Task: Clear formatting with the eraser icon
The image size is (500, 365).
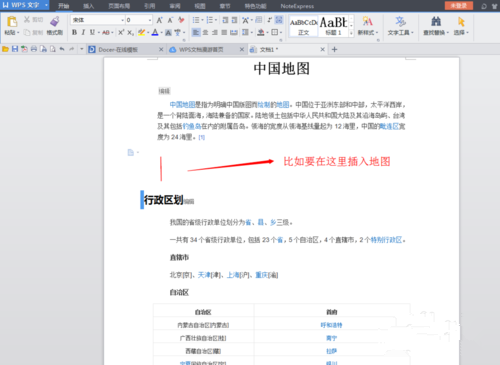Action: 181,20
